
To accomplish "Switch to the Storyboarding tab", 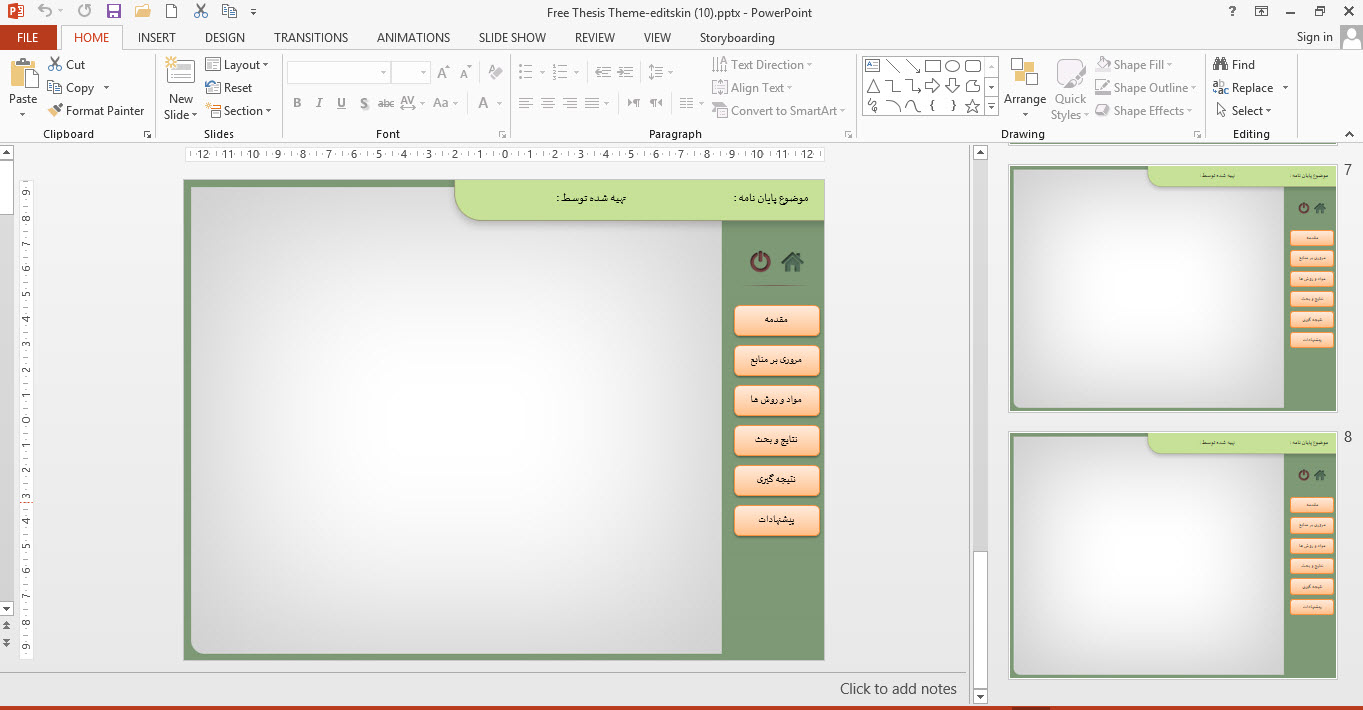I will pyautogui.click(x=737, y=38).
